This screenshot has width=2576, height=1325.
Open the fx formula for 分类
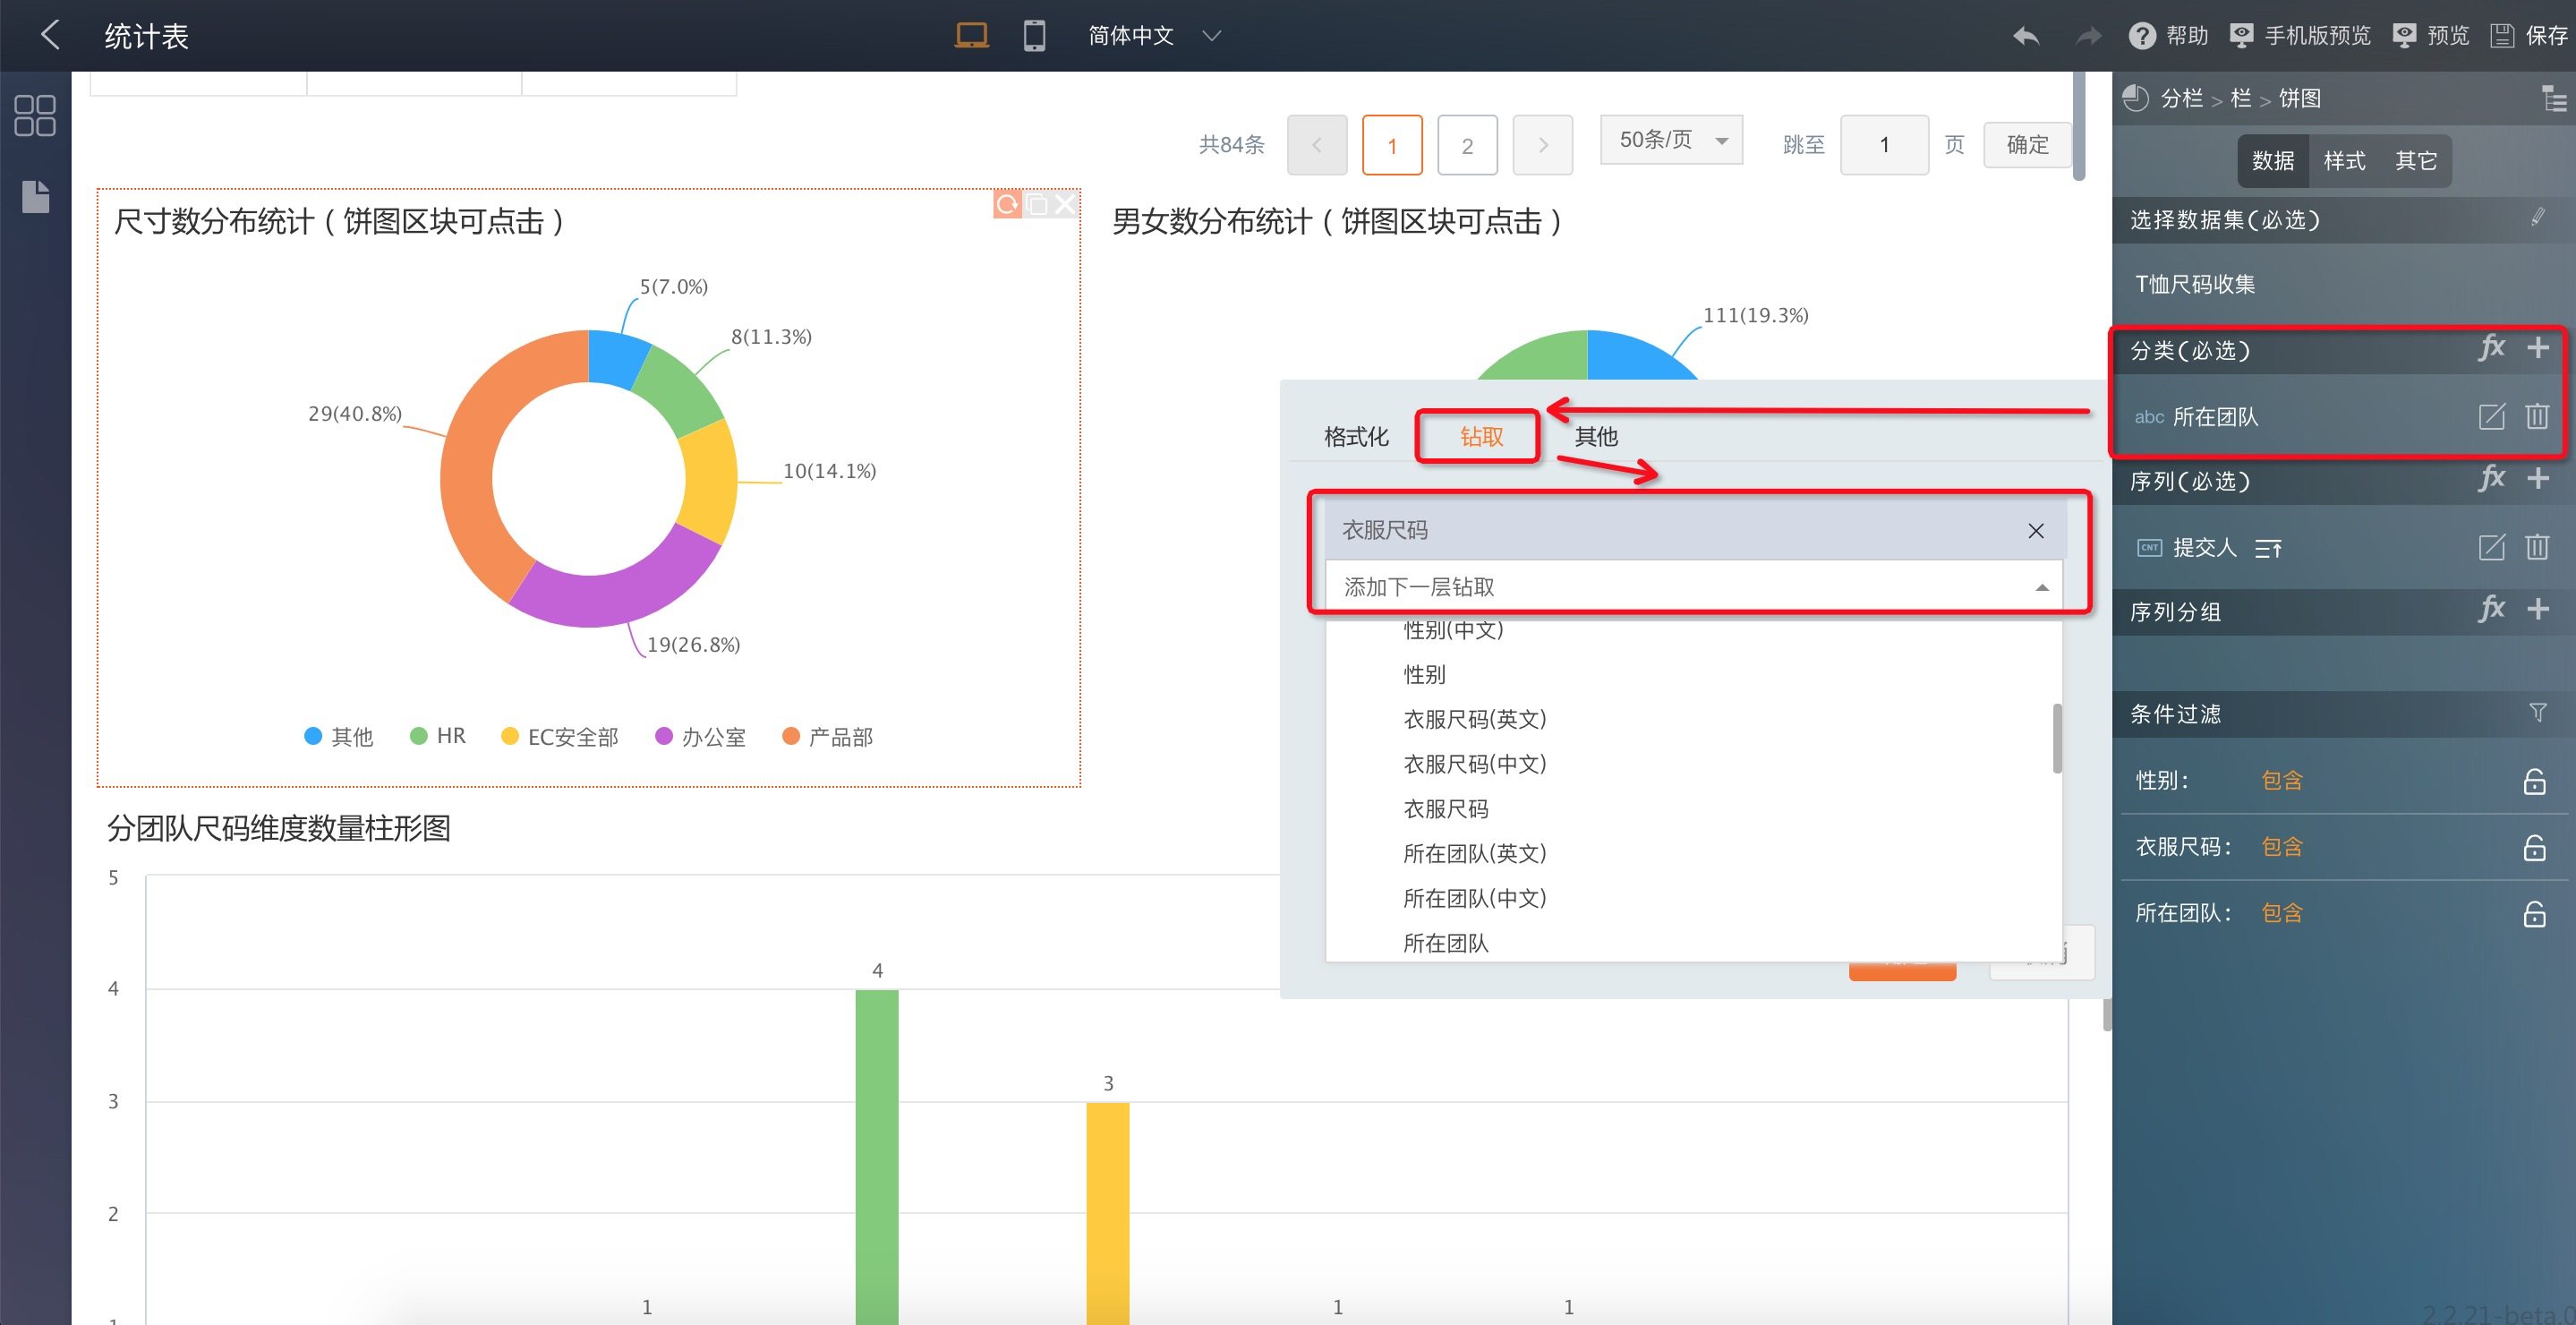point(2491,348)
